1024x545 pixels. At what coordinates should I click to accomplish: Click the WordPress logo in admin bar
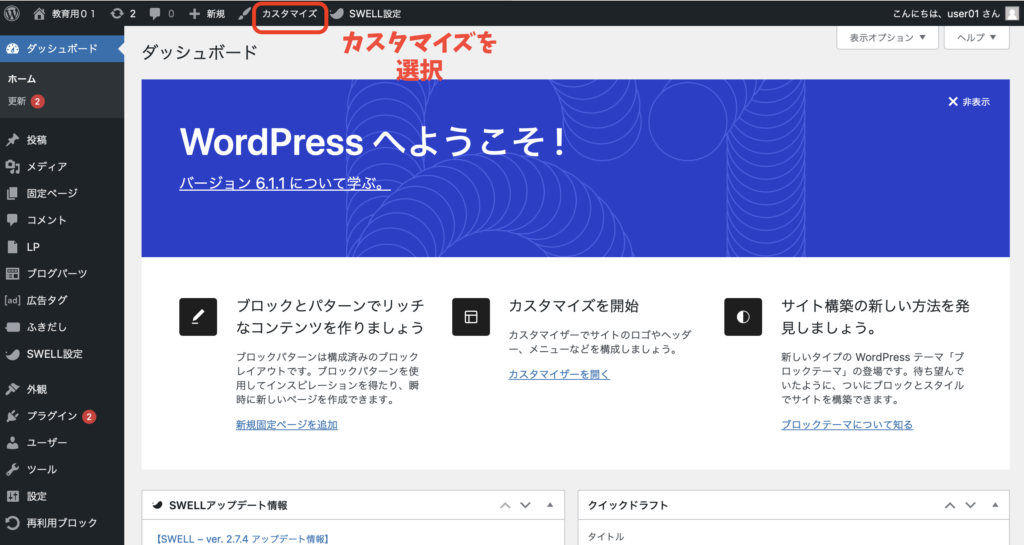coord(12,13)
